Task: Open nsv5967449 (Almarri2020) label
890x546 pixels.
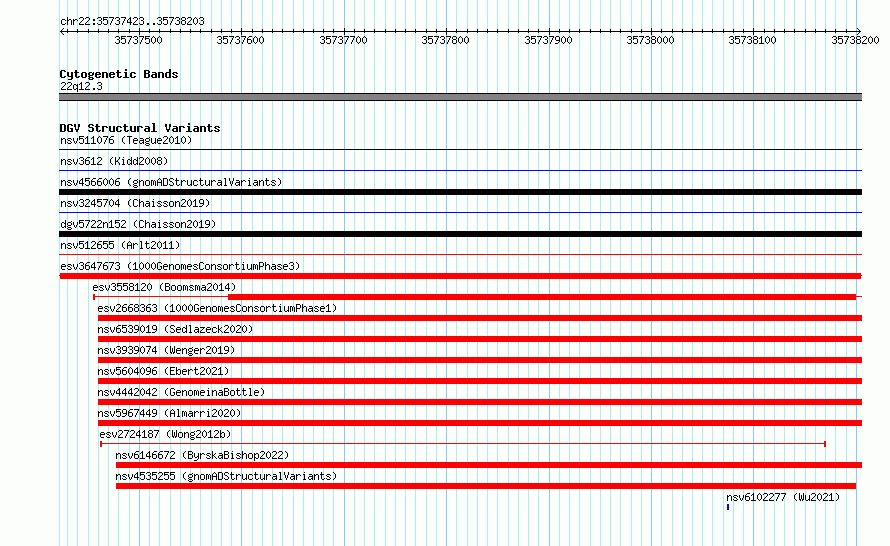Action: click(169, 413)
